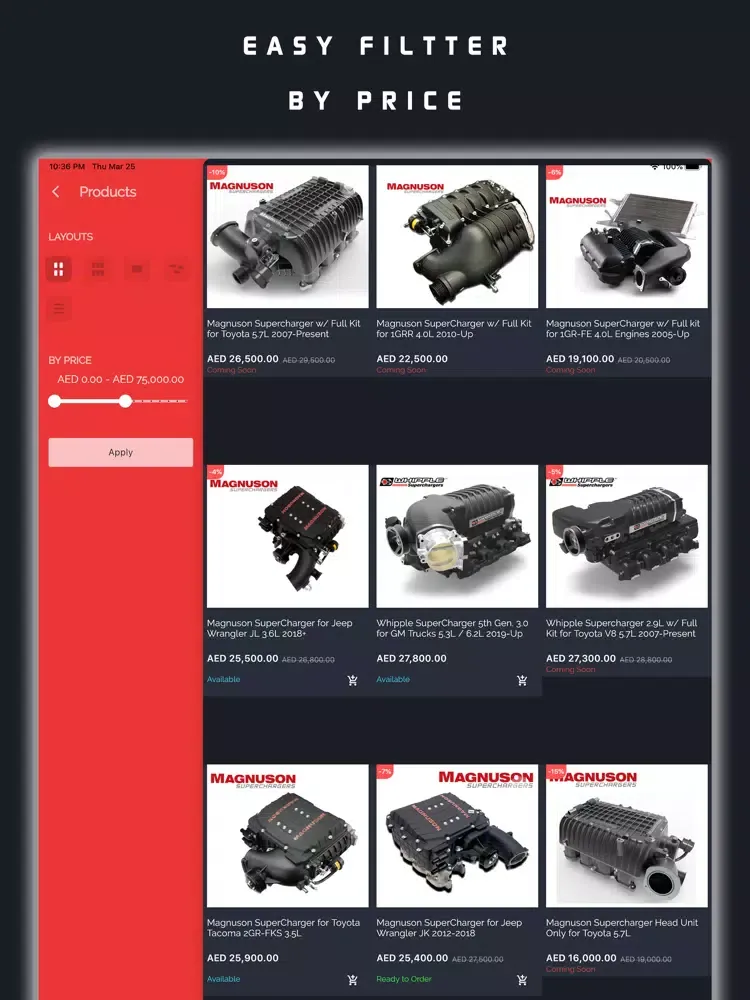The image size is (750, 1000).
Task: Go back with the Products back arrow
Action: click(x=56, y=192)
